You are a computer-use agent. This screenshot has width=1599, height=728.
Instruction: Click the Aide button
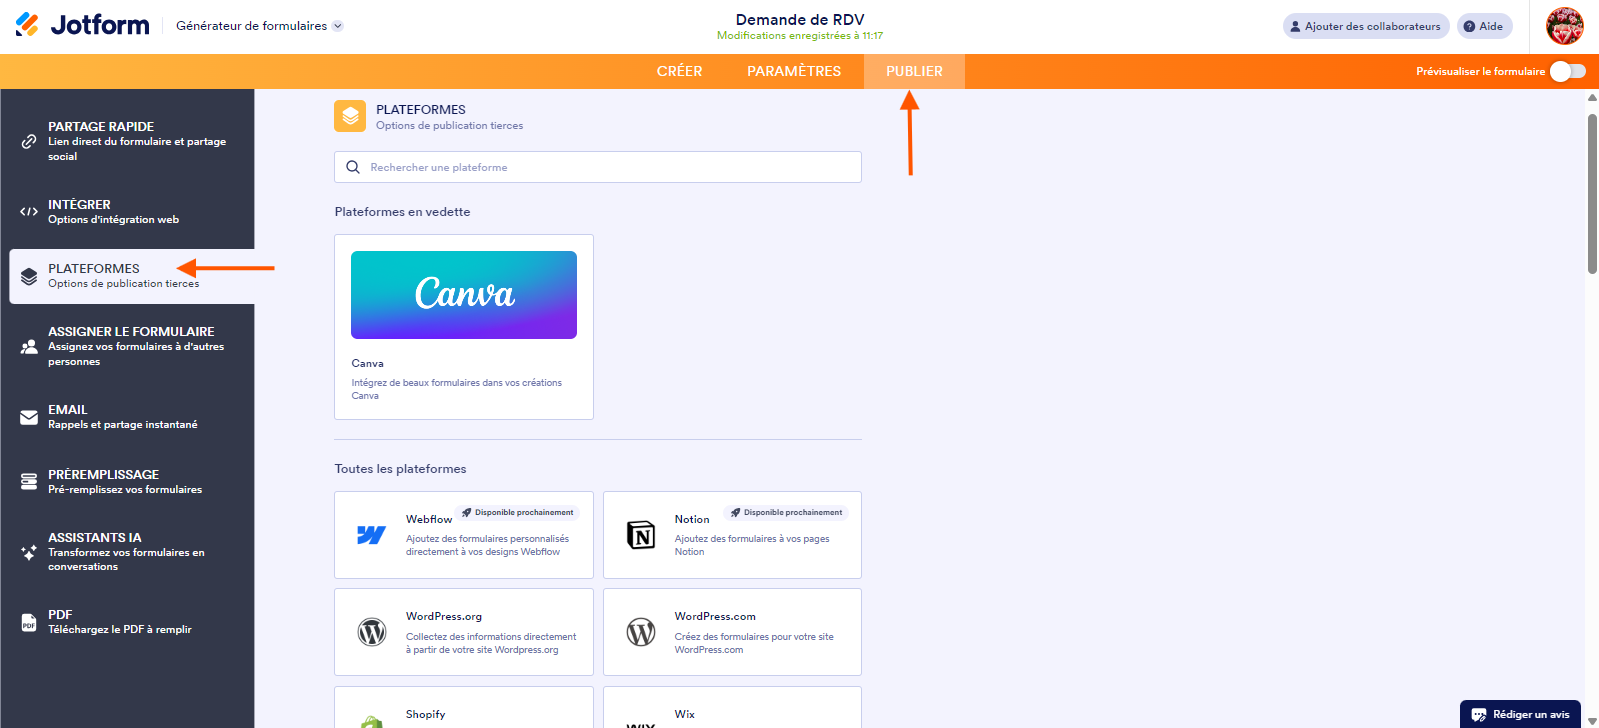(1484, 26)
